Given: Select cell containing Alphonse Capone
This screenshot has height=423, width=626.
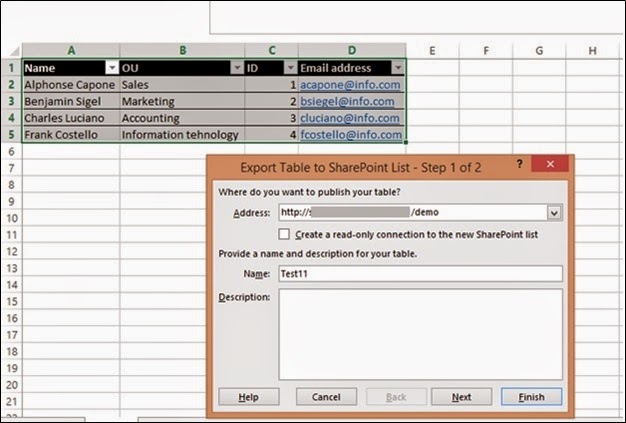Looking at the screenshot, I should click(x=71, y=85).
